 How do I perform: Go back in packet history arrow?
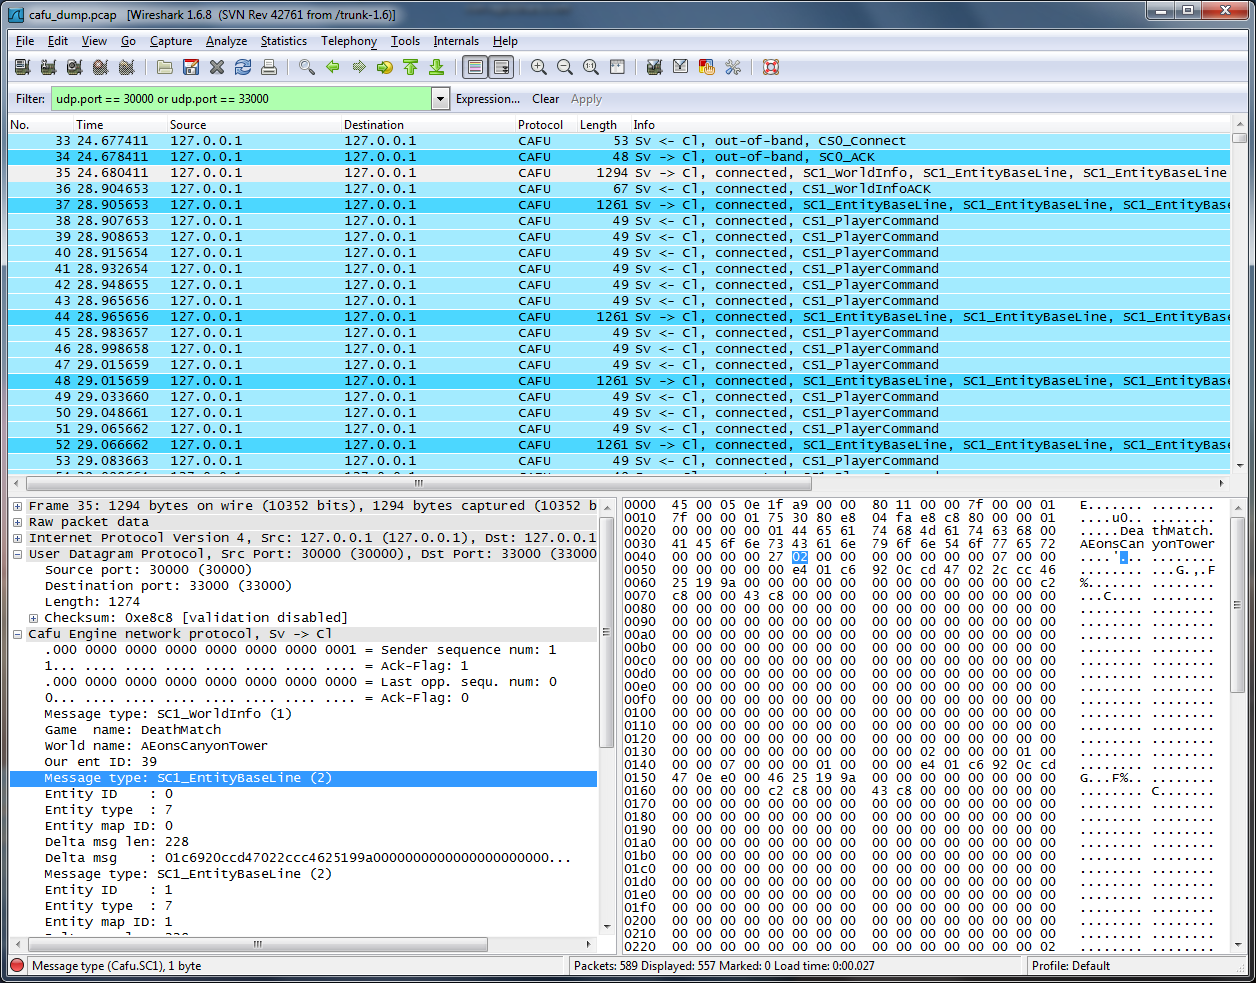coord(333,67)
